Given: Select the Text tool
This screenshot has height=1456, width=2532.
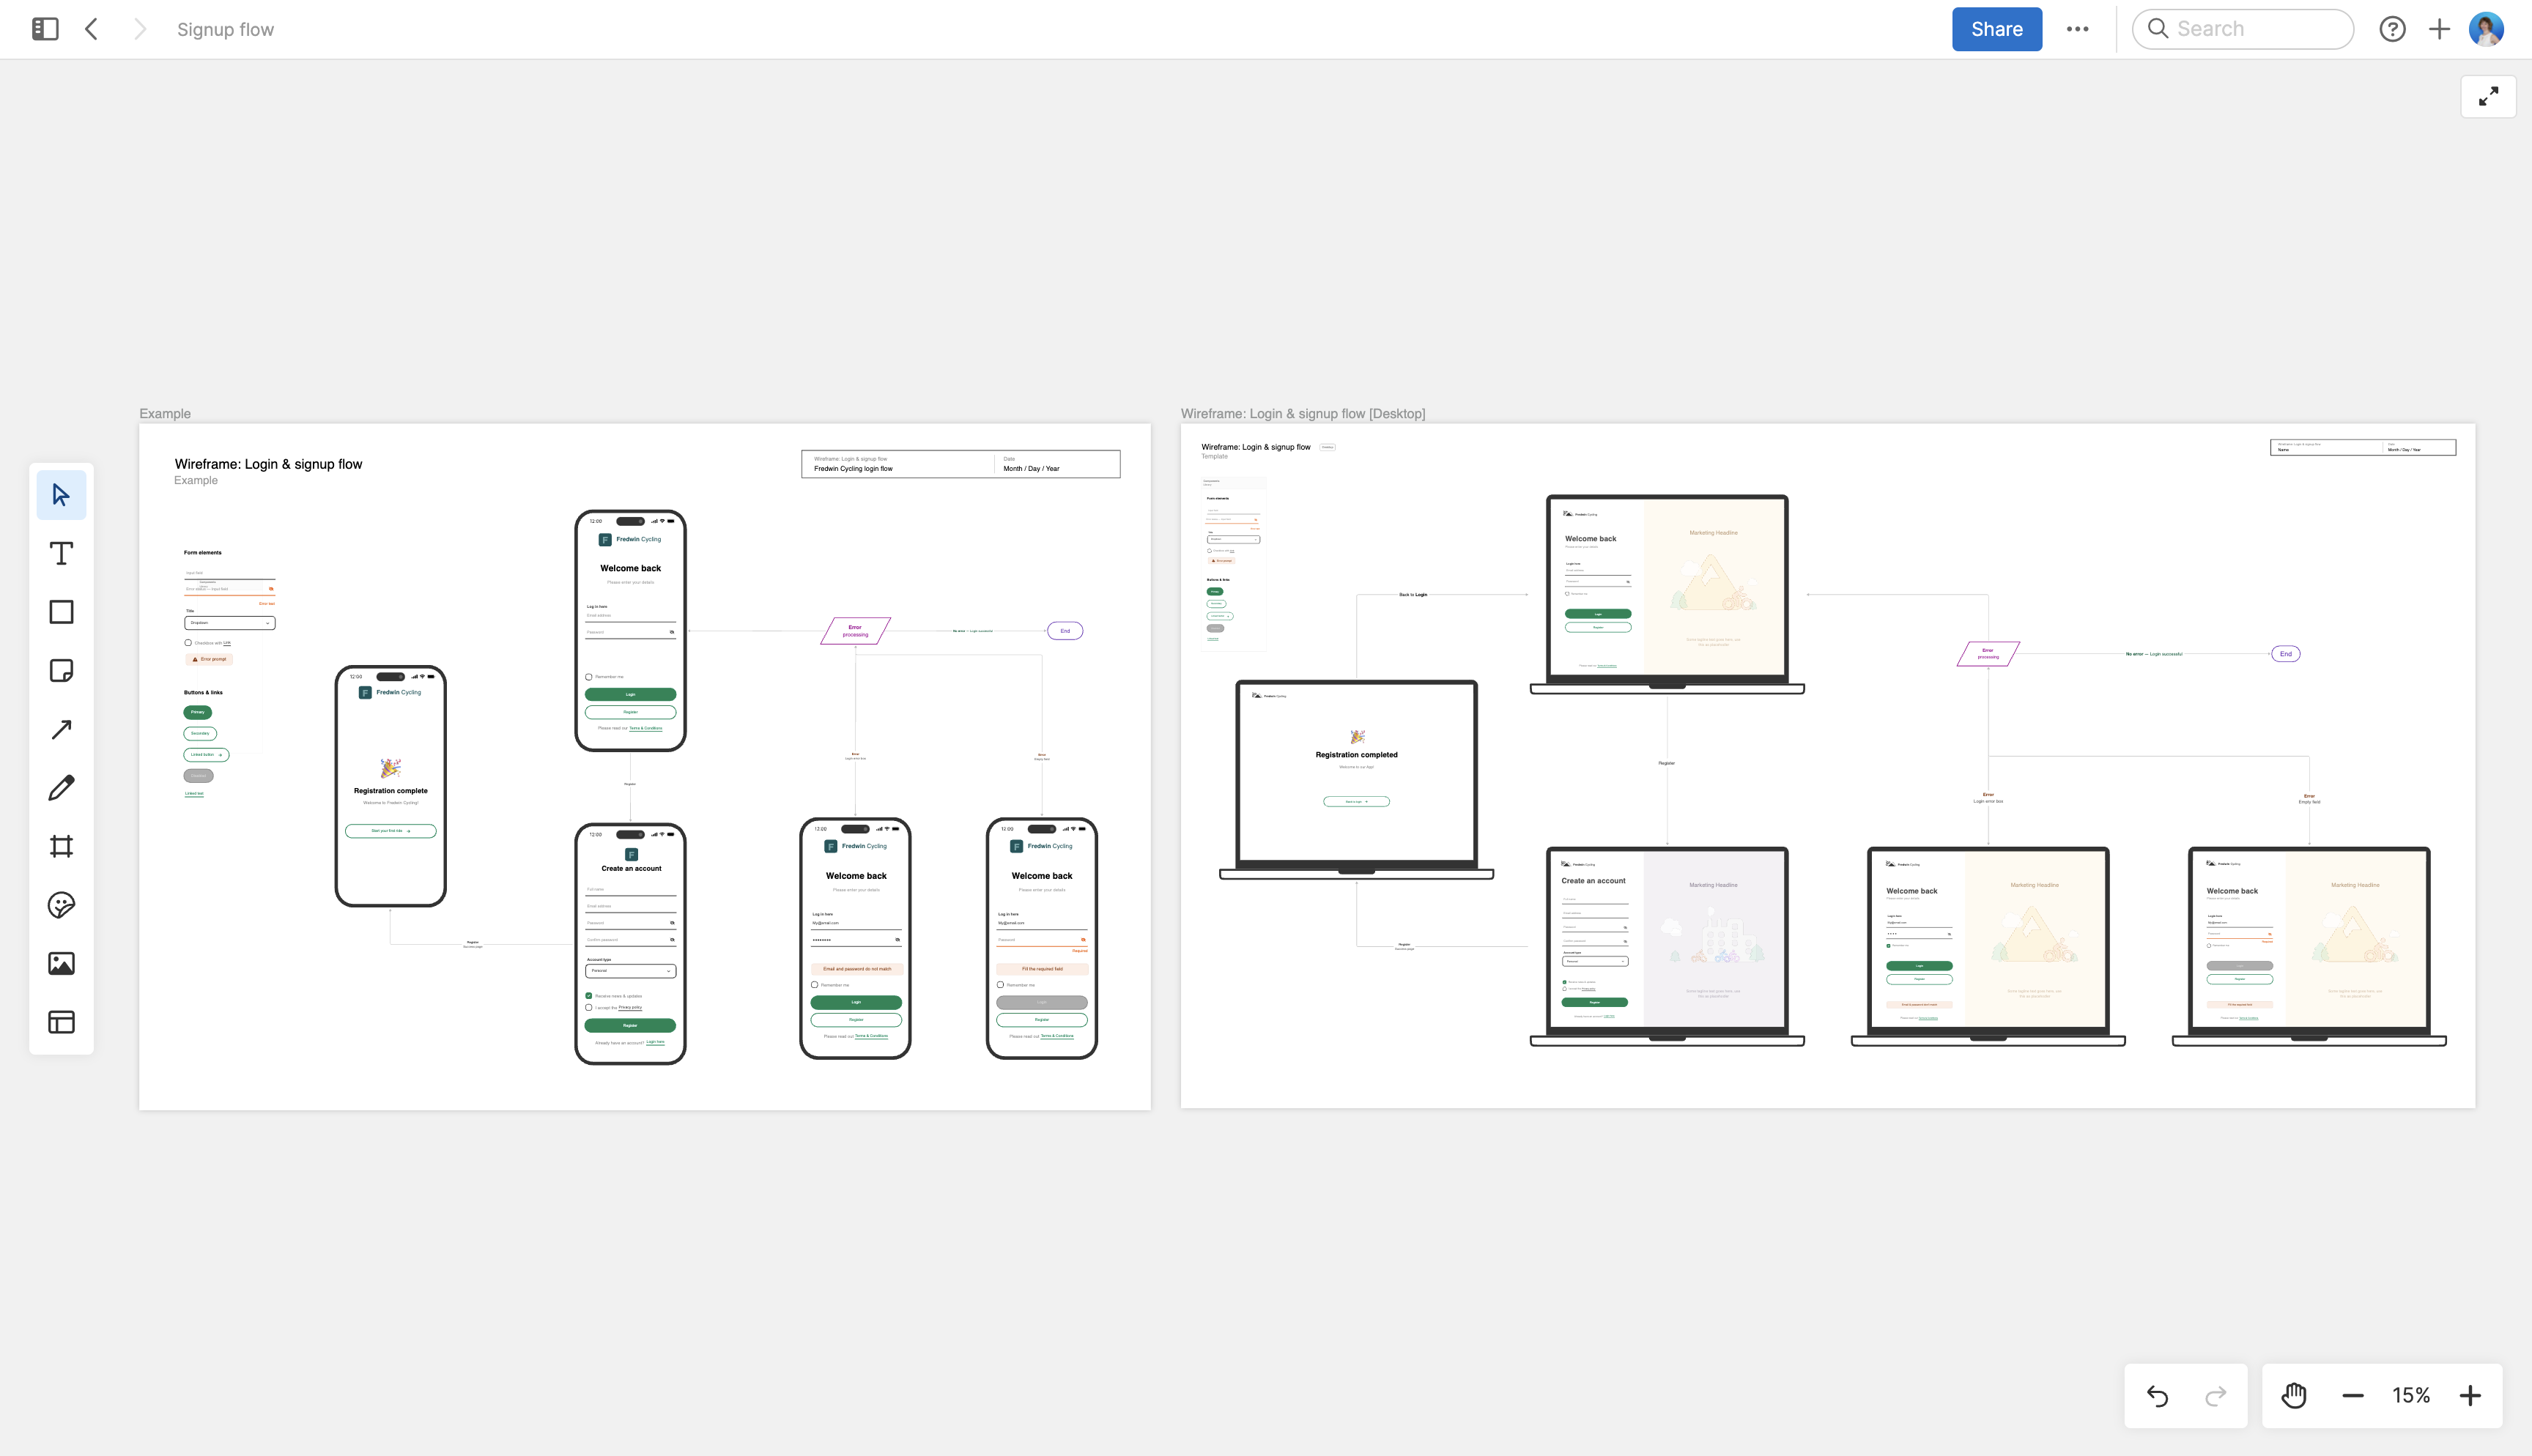Looking at the screenshot, I should [61, 552].
